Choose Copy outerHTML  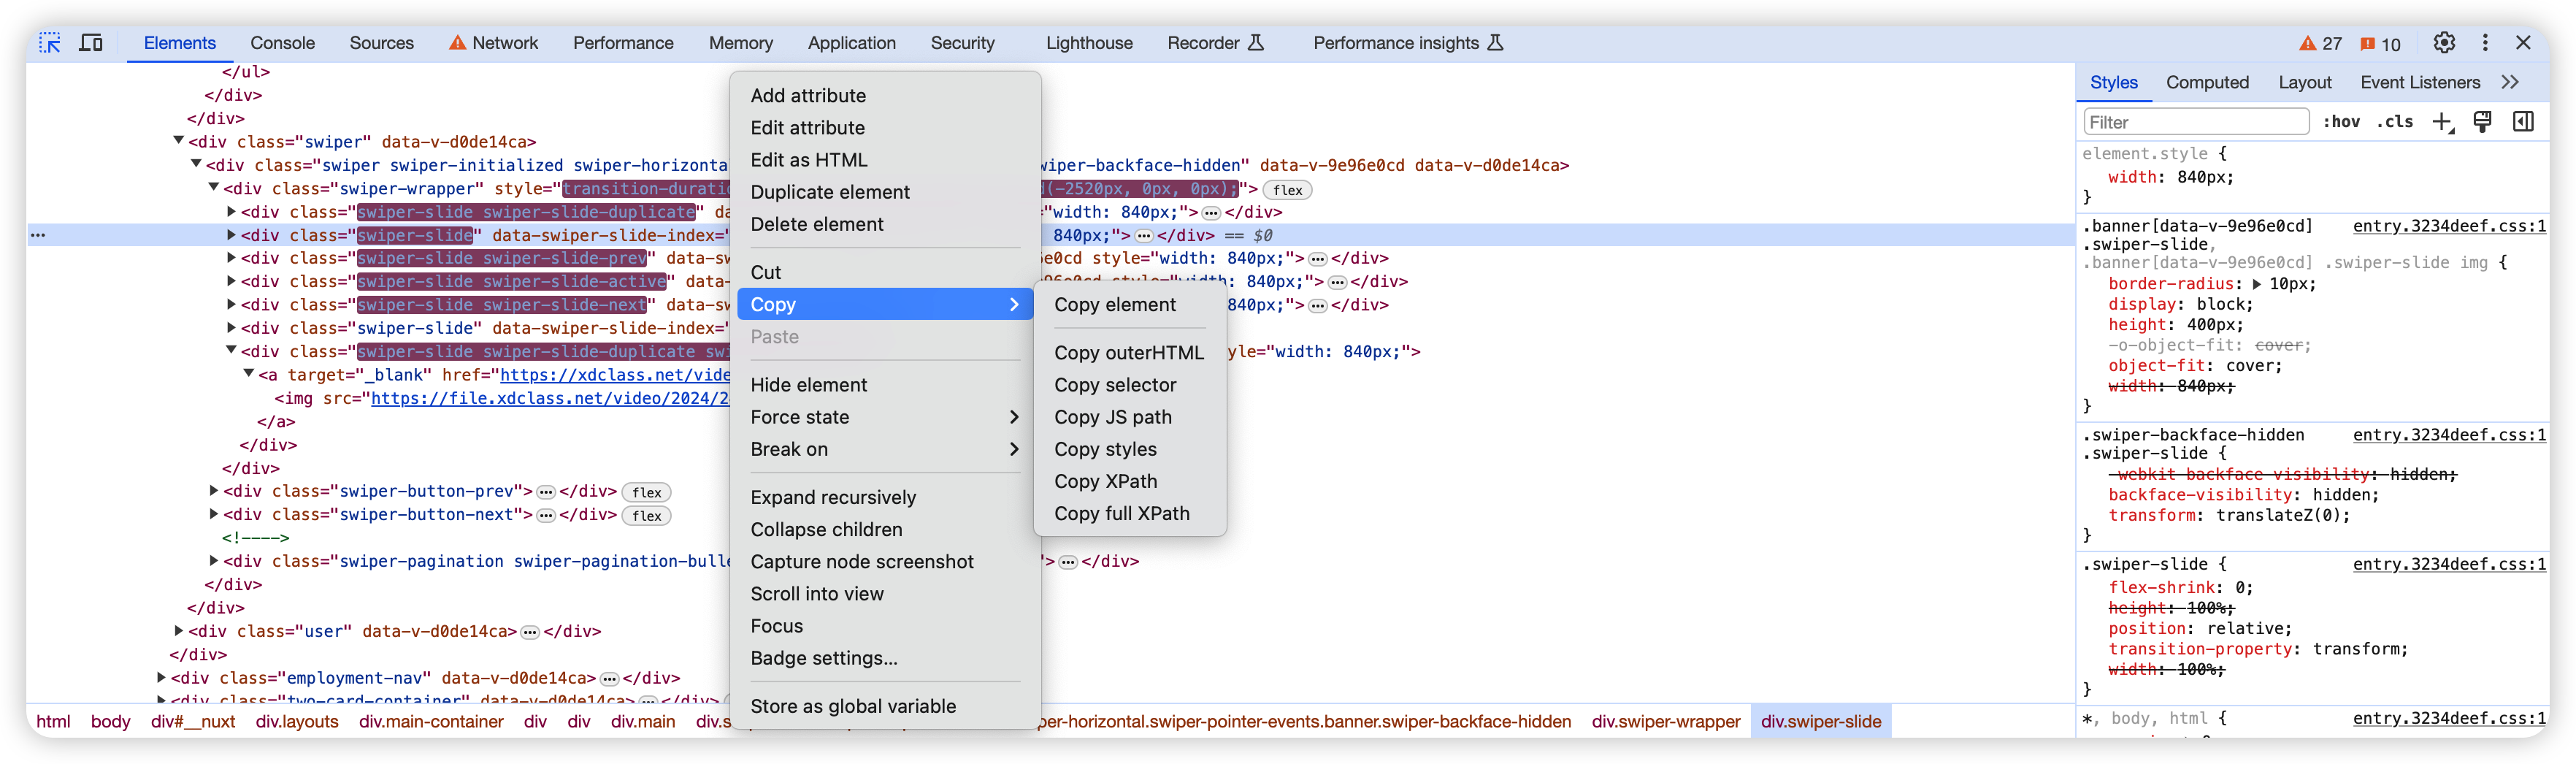click(1130, 353)
